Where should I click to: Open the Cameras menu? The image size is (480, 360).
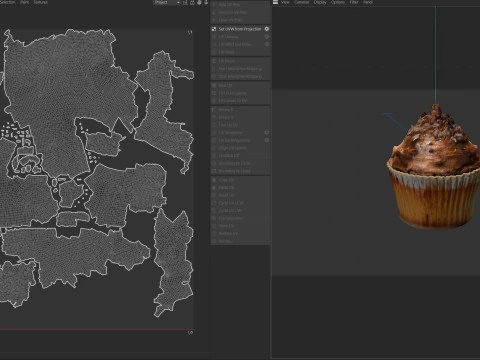tap(302, 2)
